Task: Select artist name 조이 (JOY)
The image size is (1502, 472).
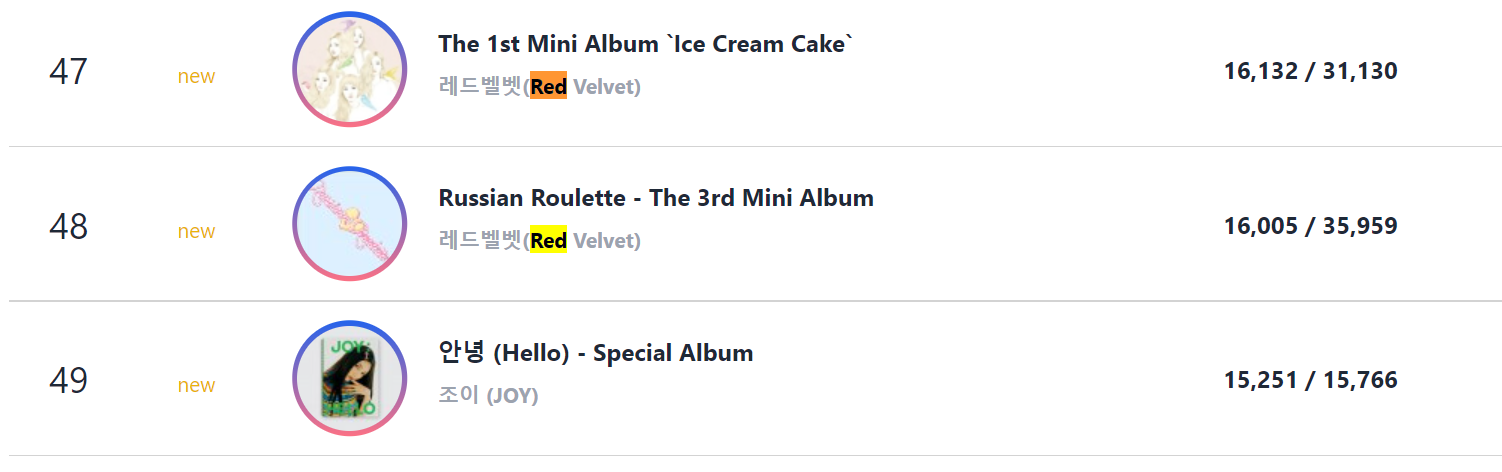Action: (x=488, y=396)
